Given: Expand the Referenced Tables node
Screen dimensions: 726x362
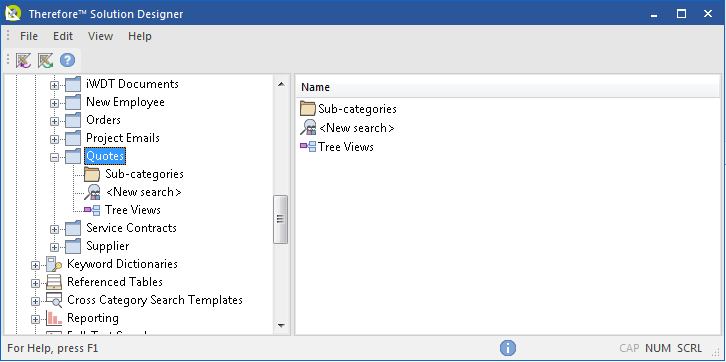Looking at the screenshot, I should [x=36, y=284].
